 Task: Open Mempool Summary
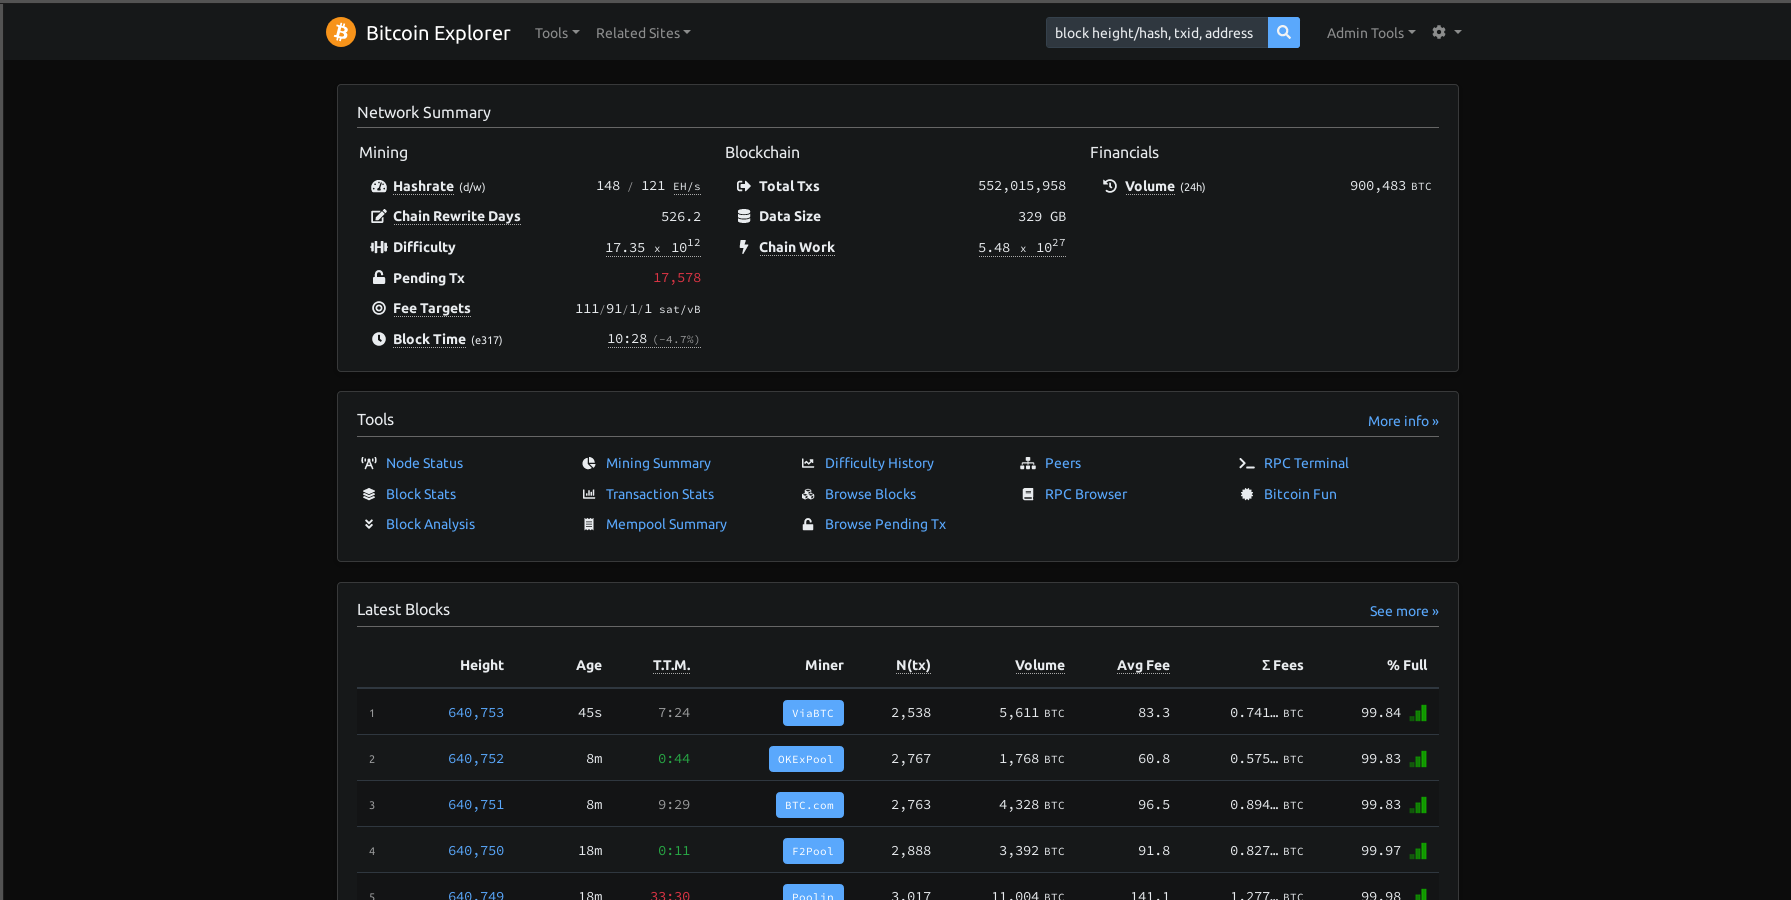coord(666,524)
